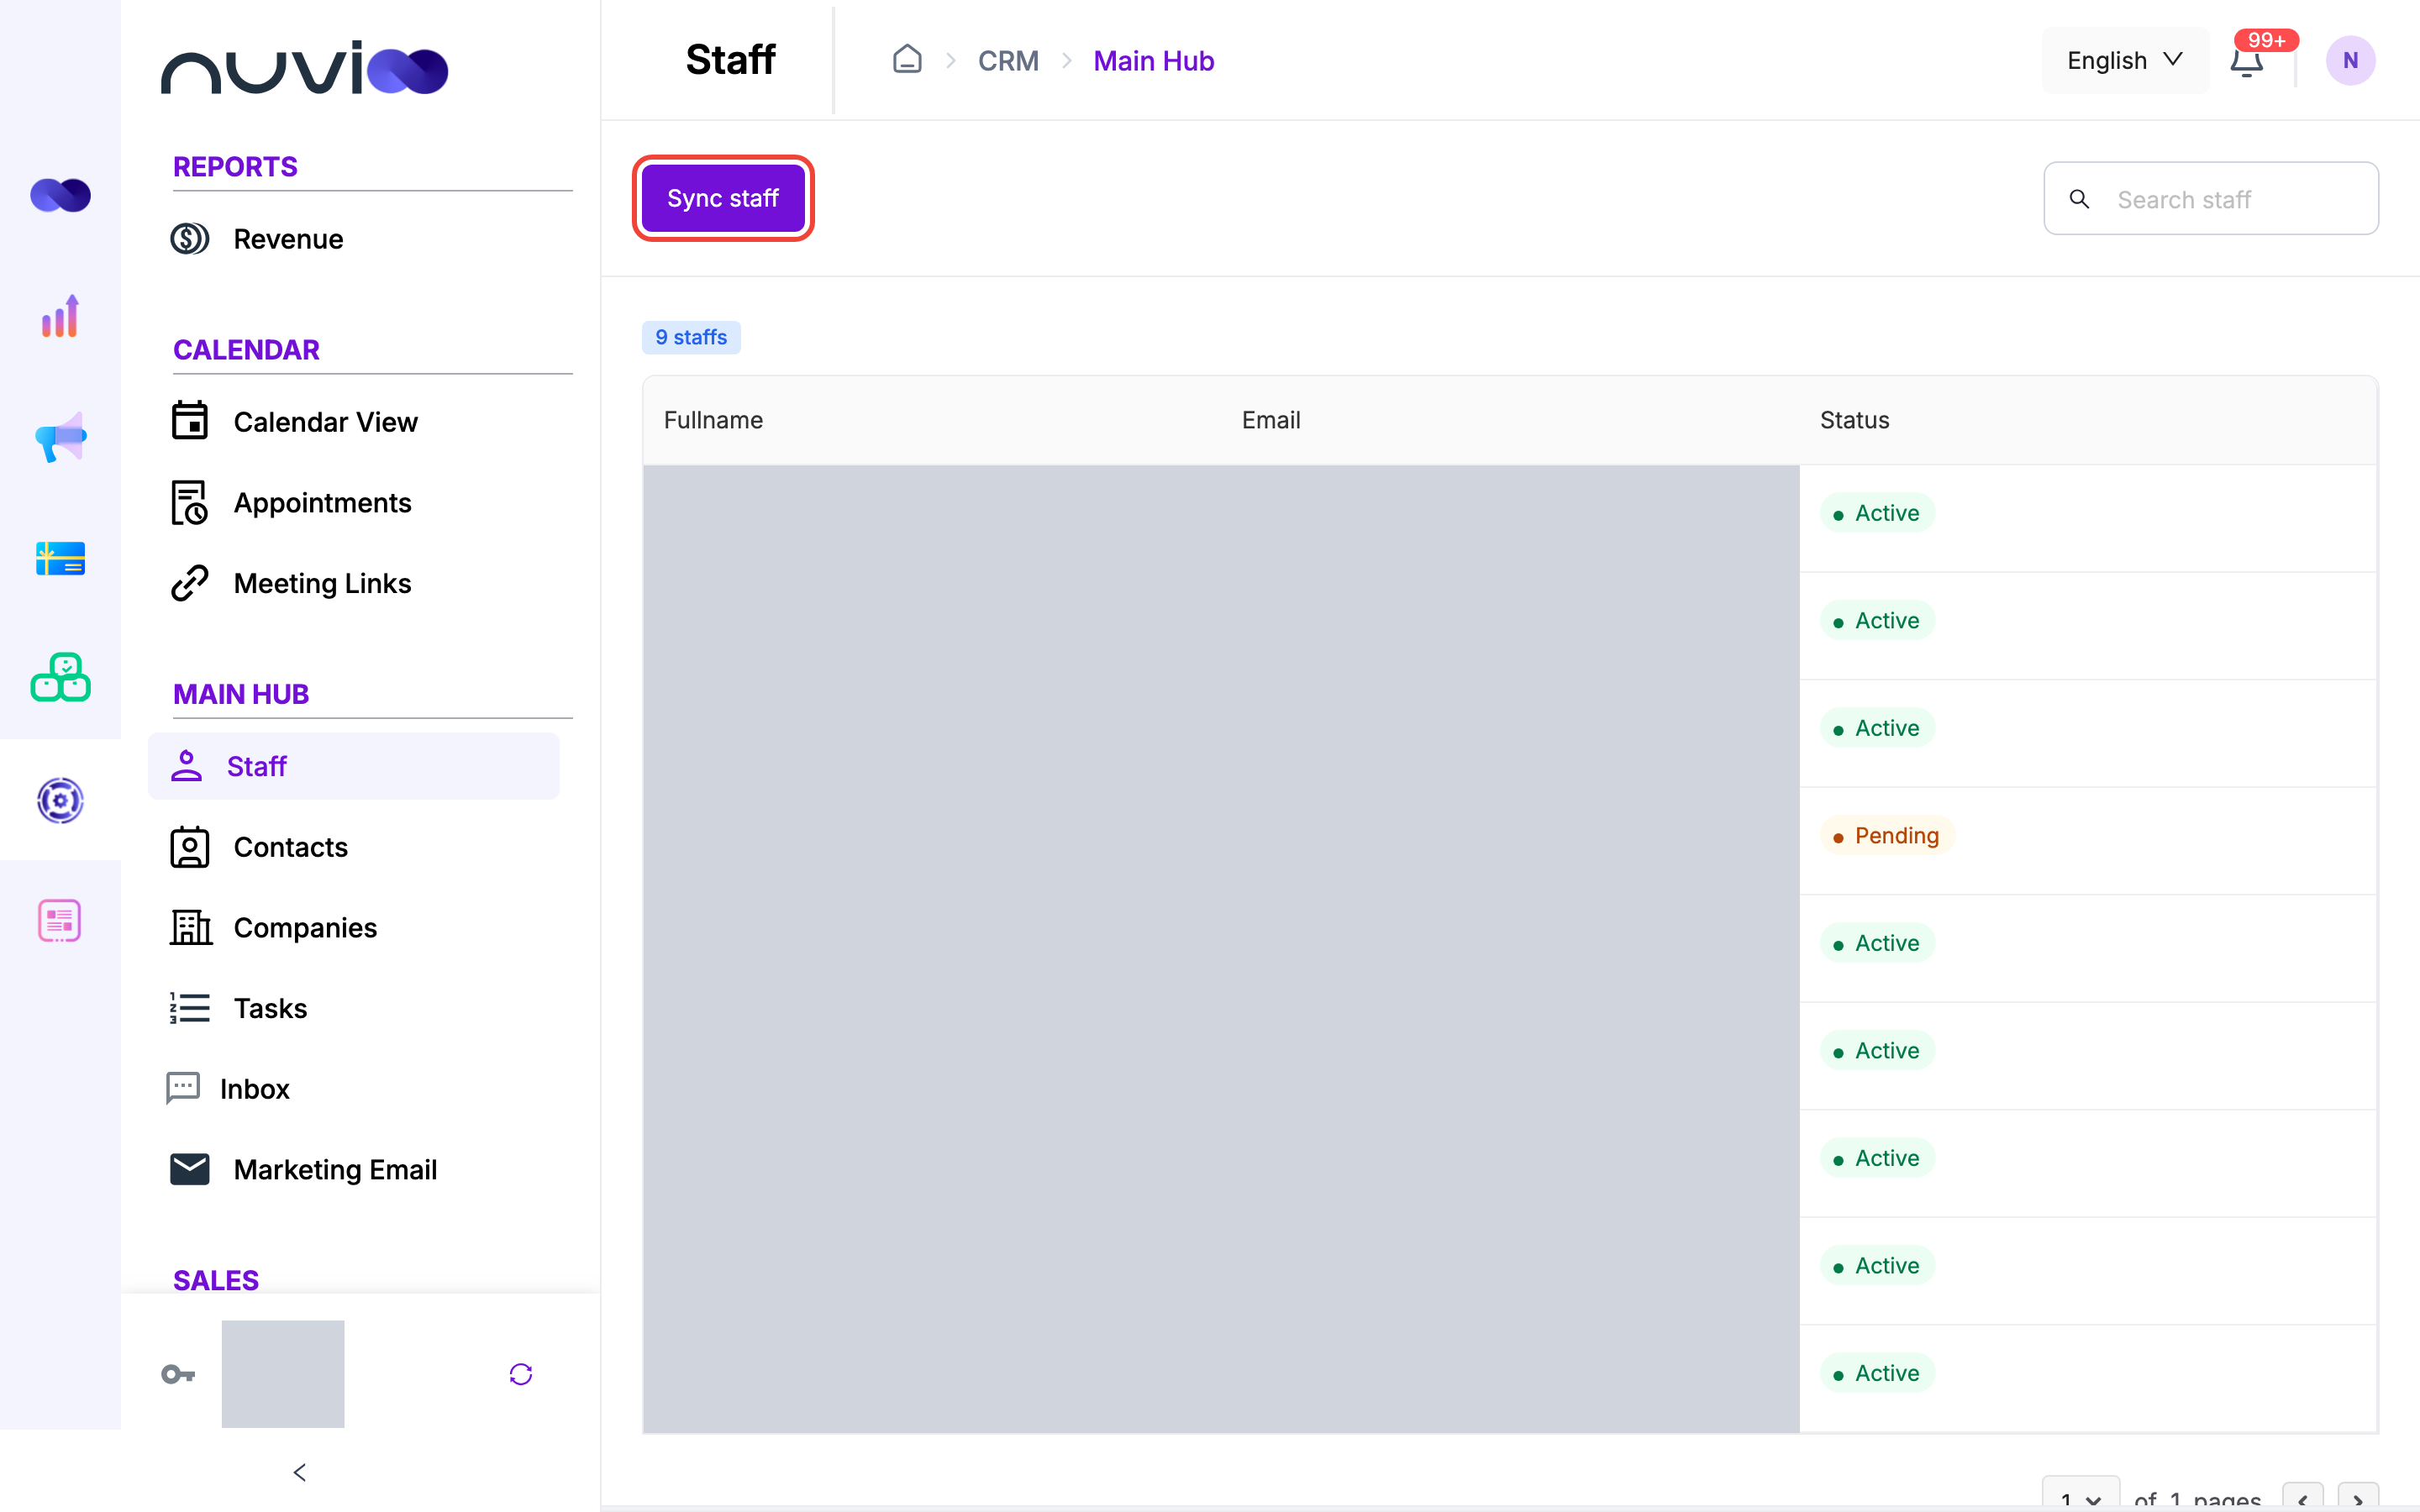Screen dimensions: 2420x1512
Task: Open the notifications bell with the 99+ badge
Action: [x=2247, y=60]
